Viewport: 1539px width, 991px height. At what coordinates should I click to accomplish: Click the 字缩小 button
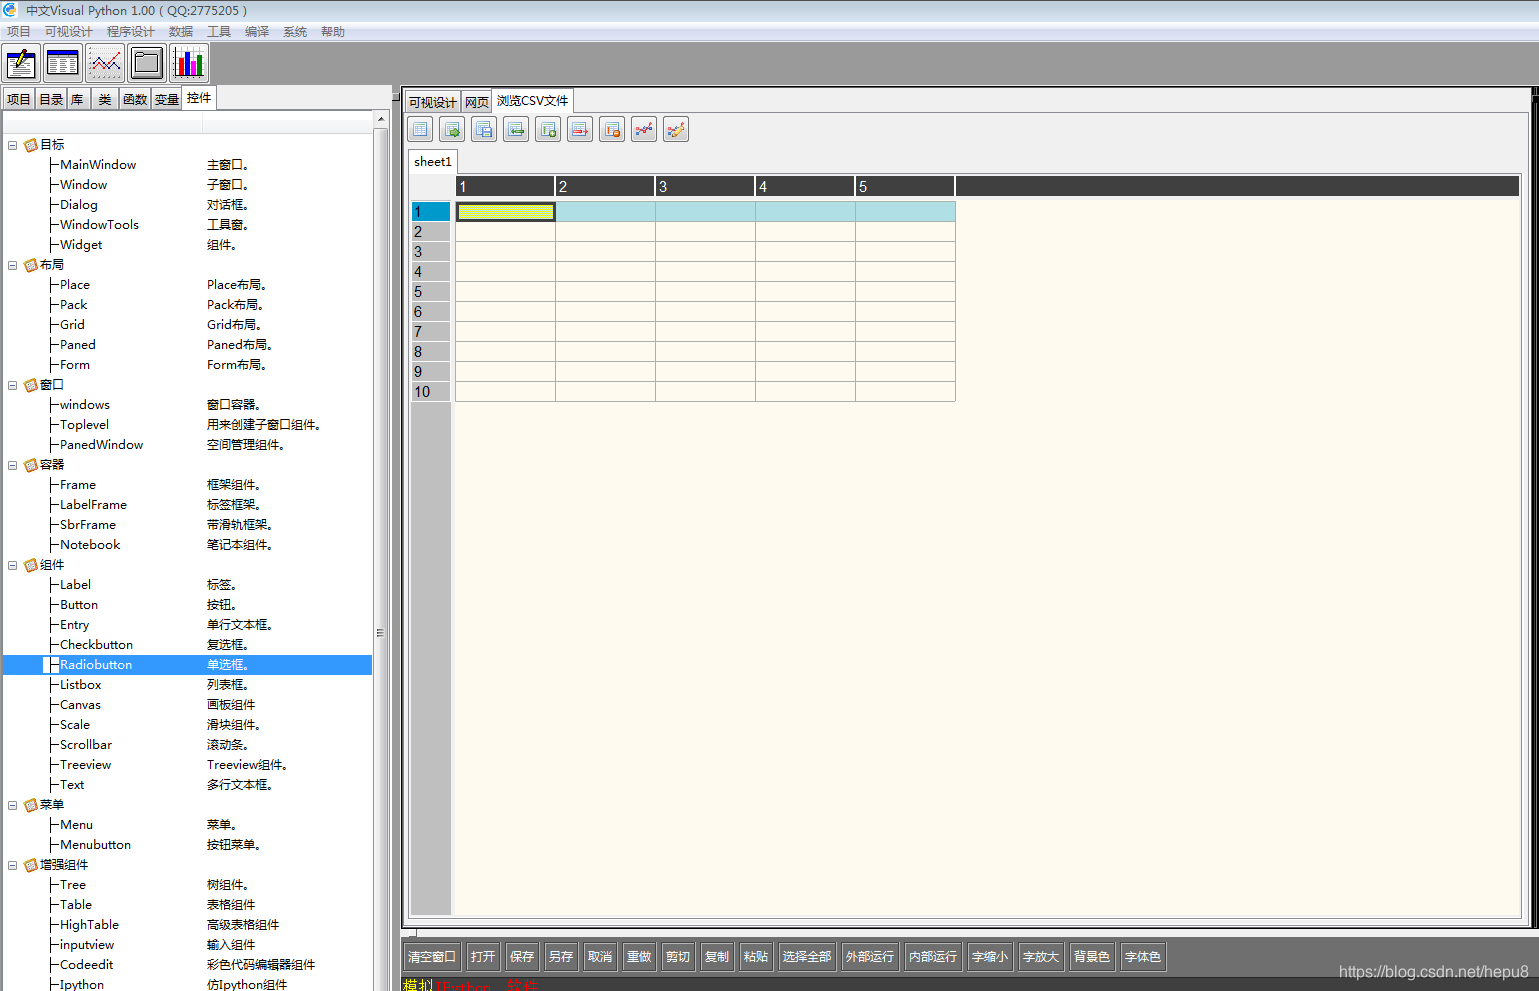click(990, 957)
